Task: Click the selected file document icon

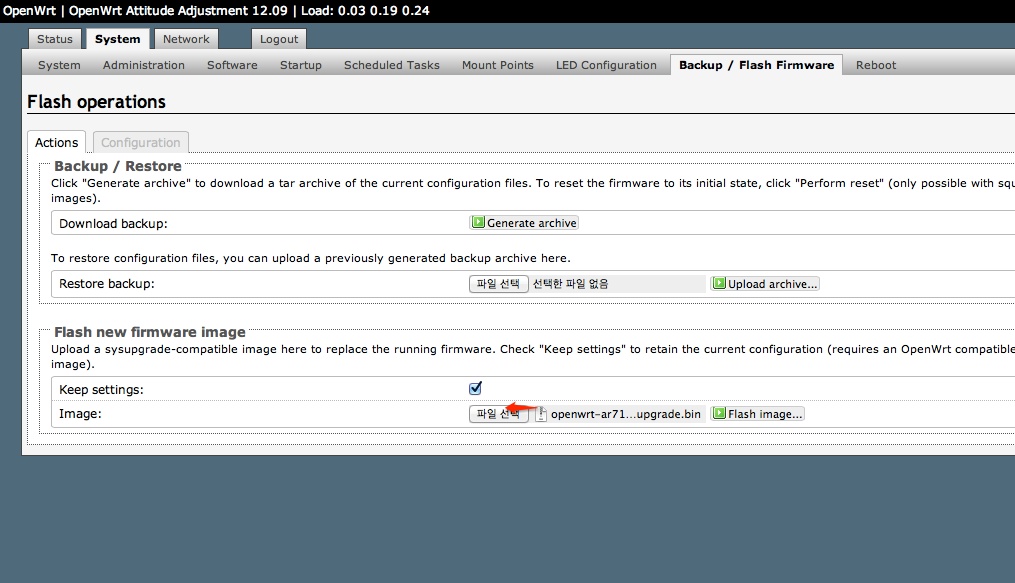Action: coord(541,414)
